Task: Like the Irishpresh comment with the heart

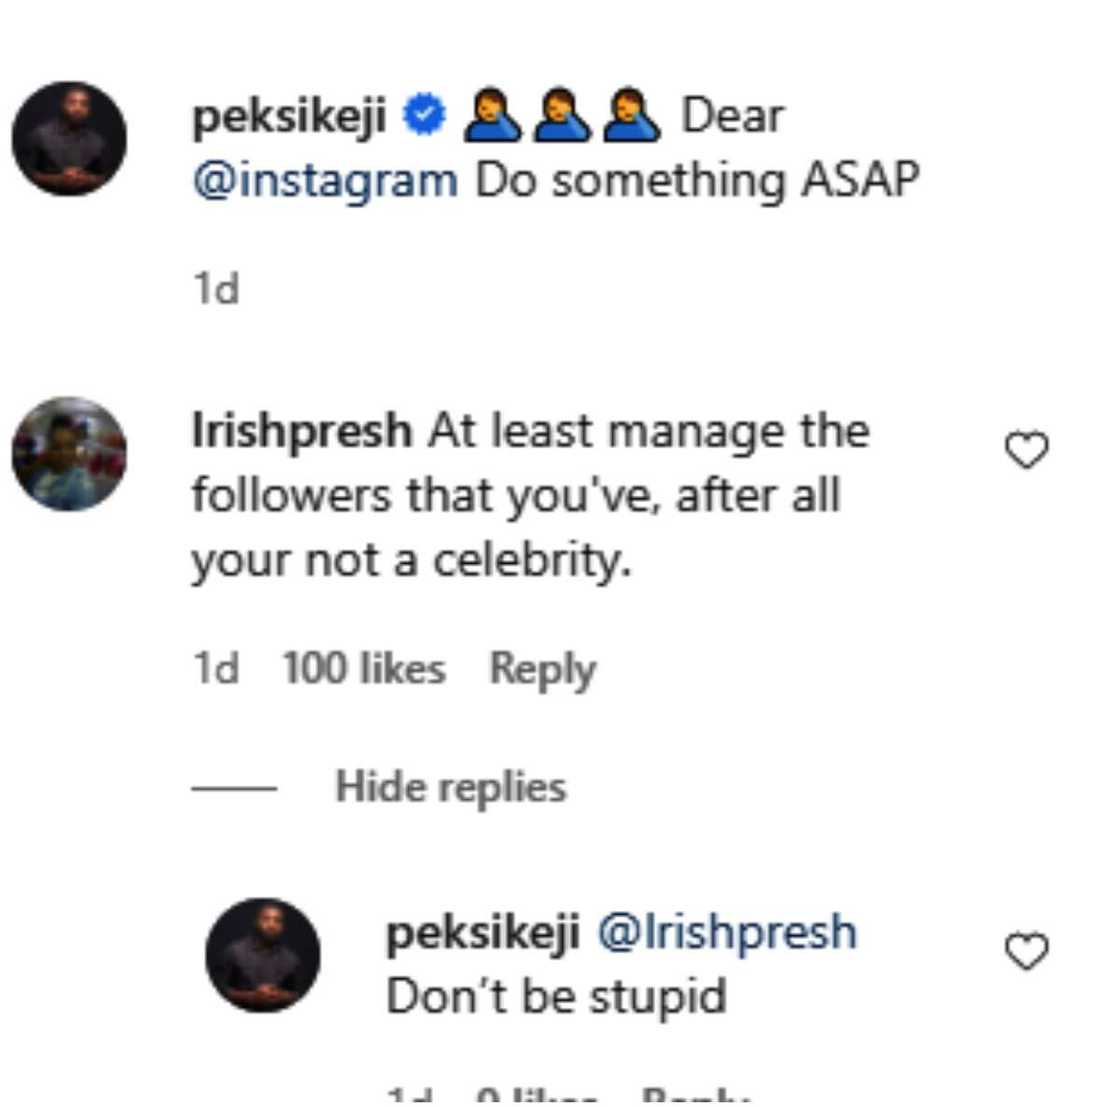Action: [x=1026, y=450]
